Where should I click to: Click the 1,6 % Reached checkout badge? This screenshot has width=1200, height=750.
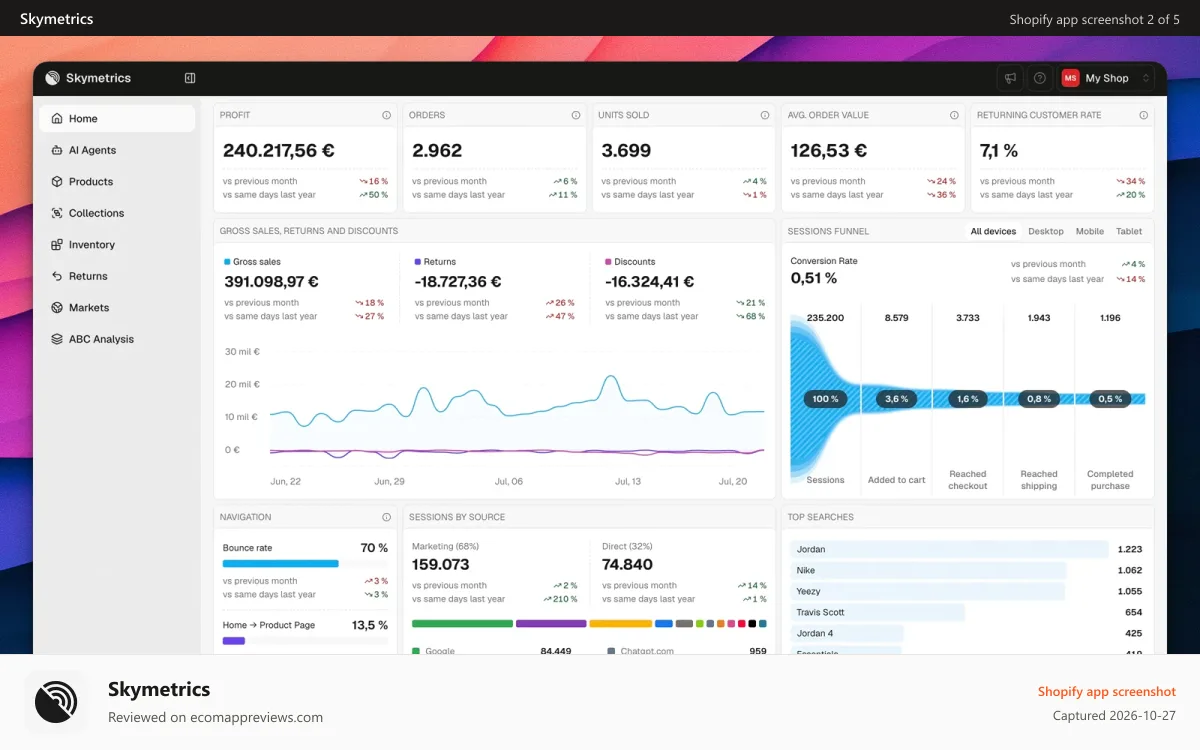point(968,398)
